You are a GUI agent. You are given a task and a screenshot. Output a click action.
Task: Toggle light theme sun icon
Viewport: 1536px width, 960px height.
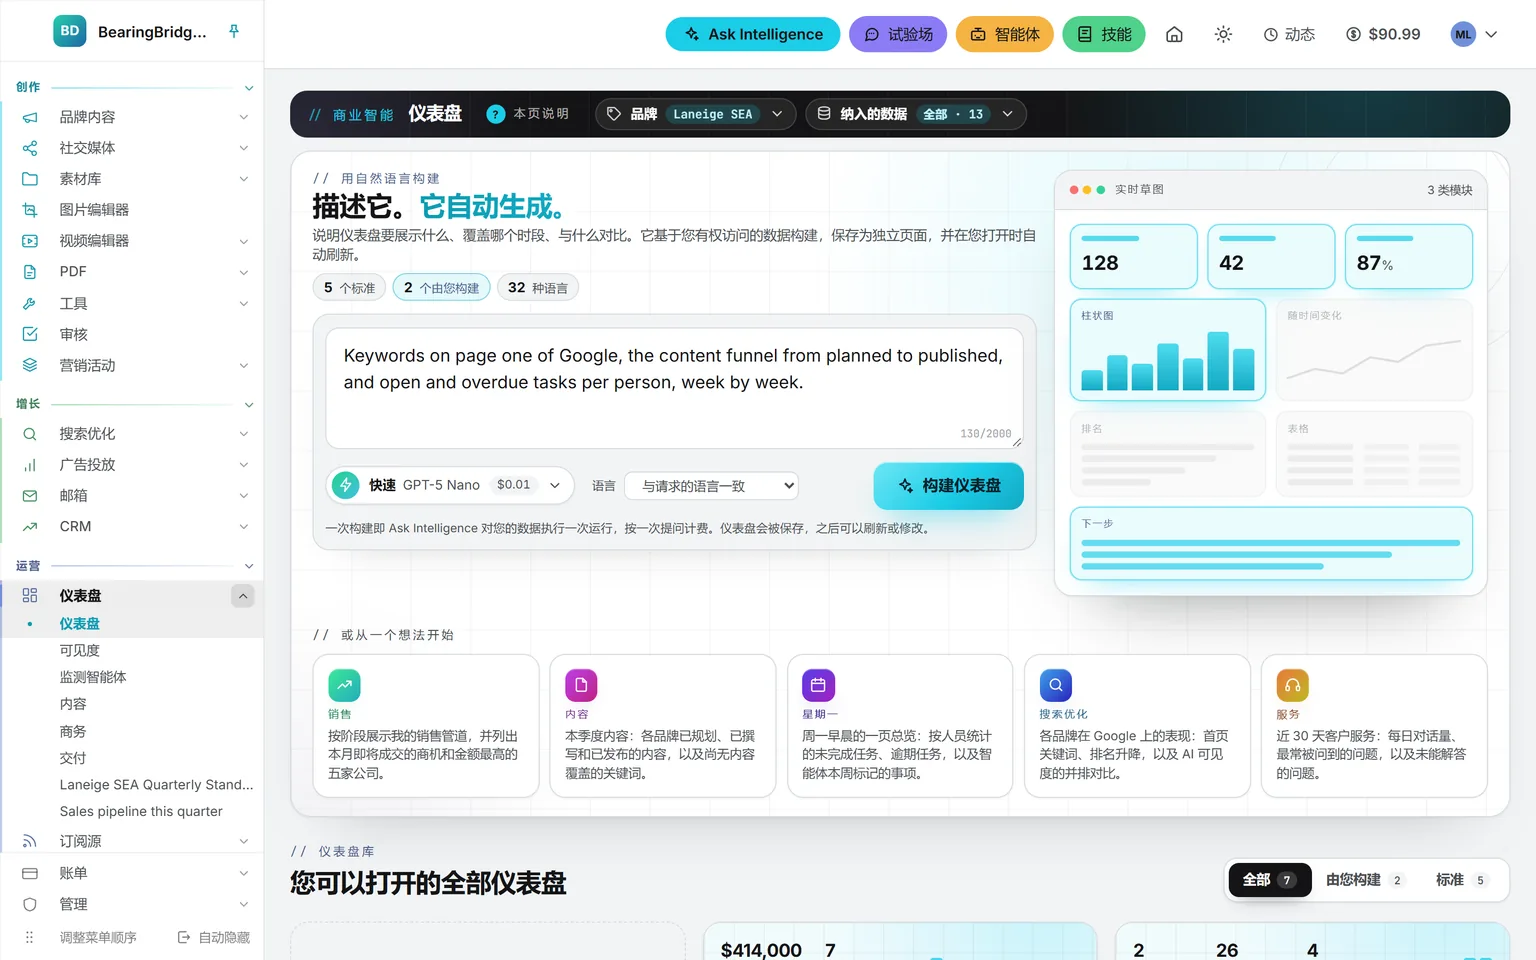click(1223, 34)
